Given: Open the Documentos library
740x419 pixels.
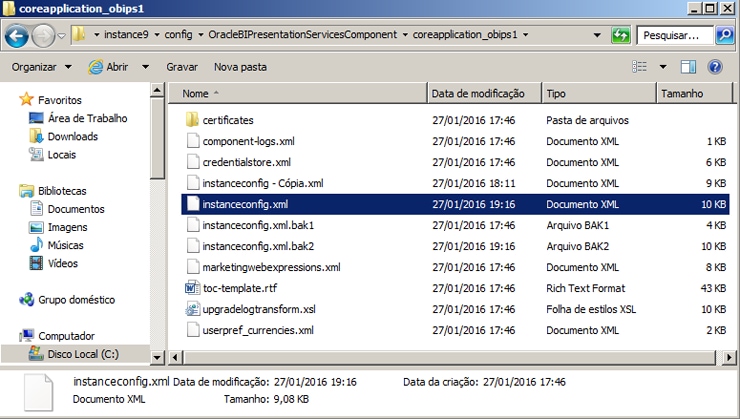Looking at the screenshot, I should (x=76, y=209).
